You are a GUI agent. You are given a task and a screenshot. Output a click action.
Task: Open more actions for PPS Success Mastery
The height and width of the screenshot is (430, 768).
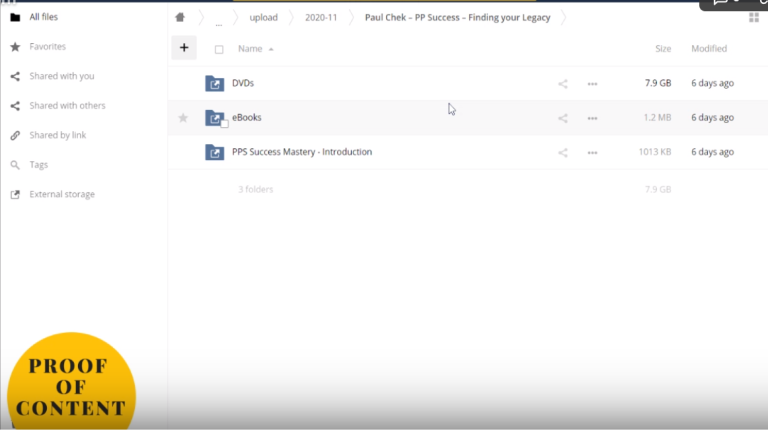click(592, 153)
